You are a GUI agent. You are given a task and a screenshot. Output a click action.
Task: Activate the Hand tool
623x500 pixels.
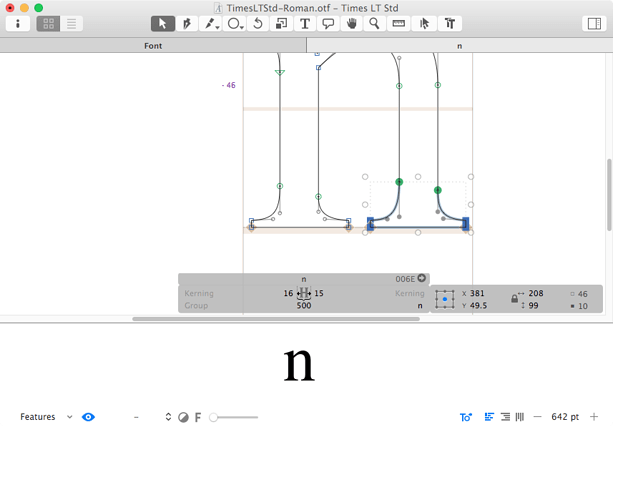pos(351,23)
